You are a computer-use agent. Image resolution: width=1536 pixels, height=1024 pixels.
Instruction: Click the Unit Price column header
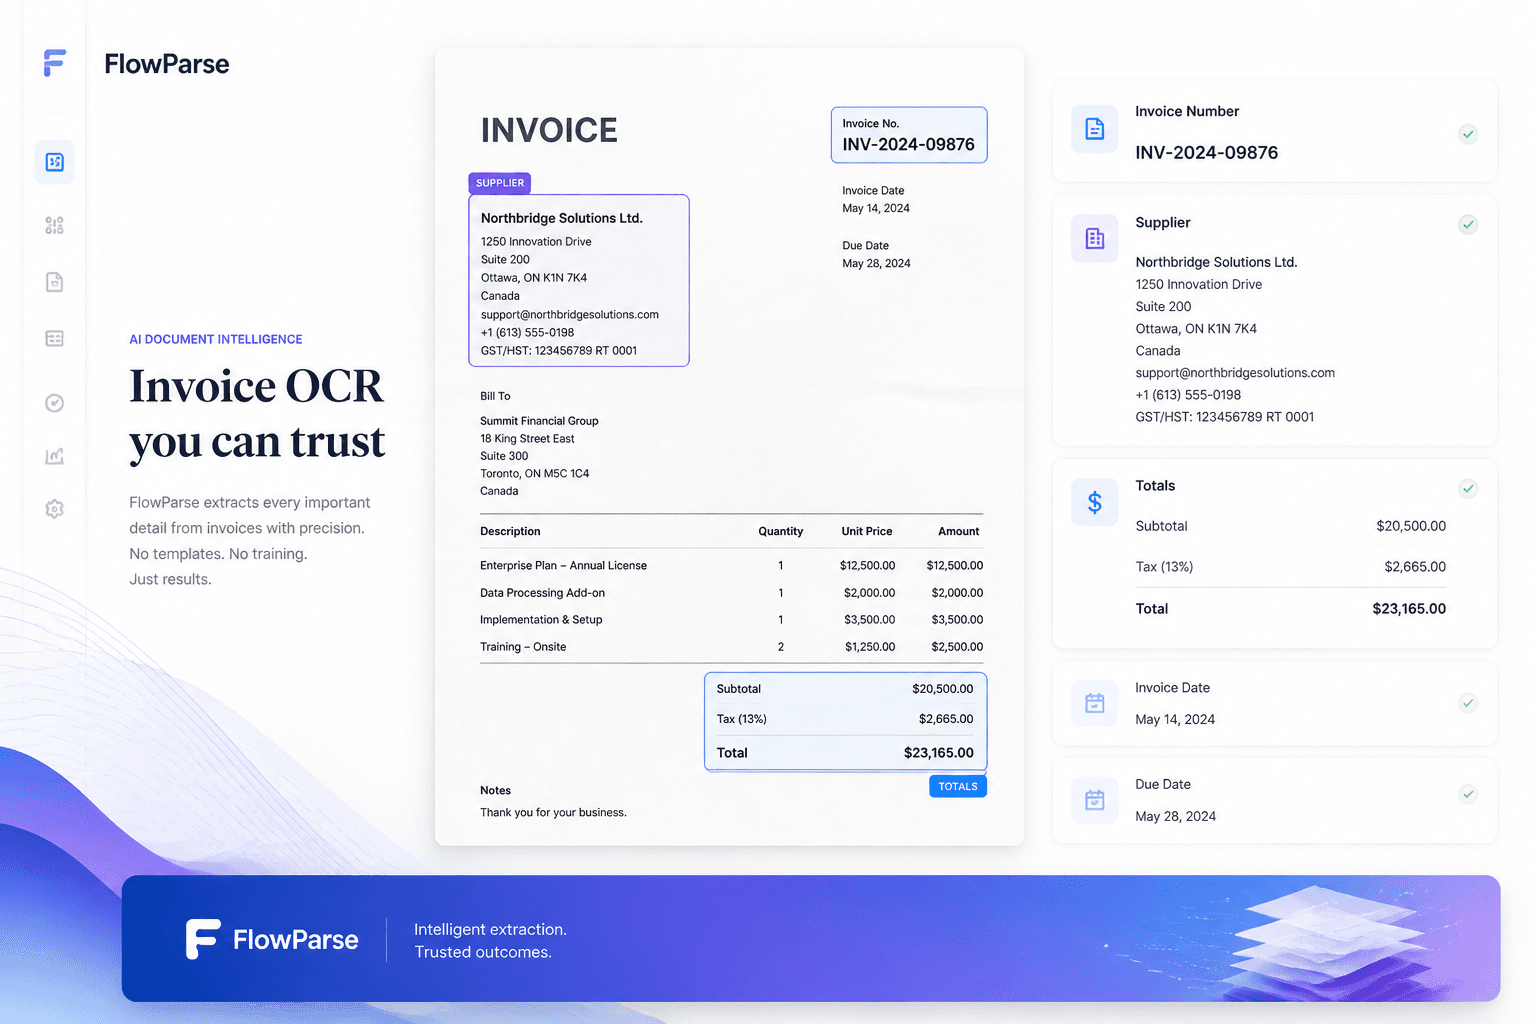tap(867, 532)
